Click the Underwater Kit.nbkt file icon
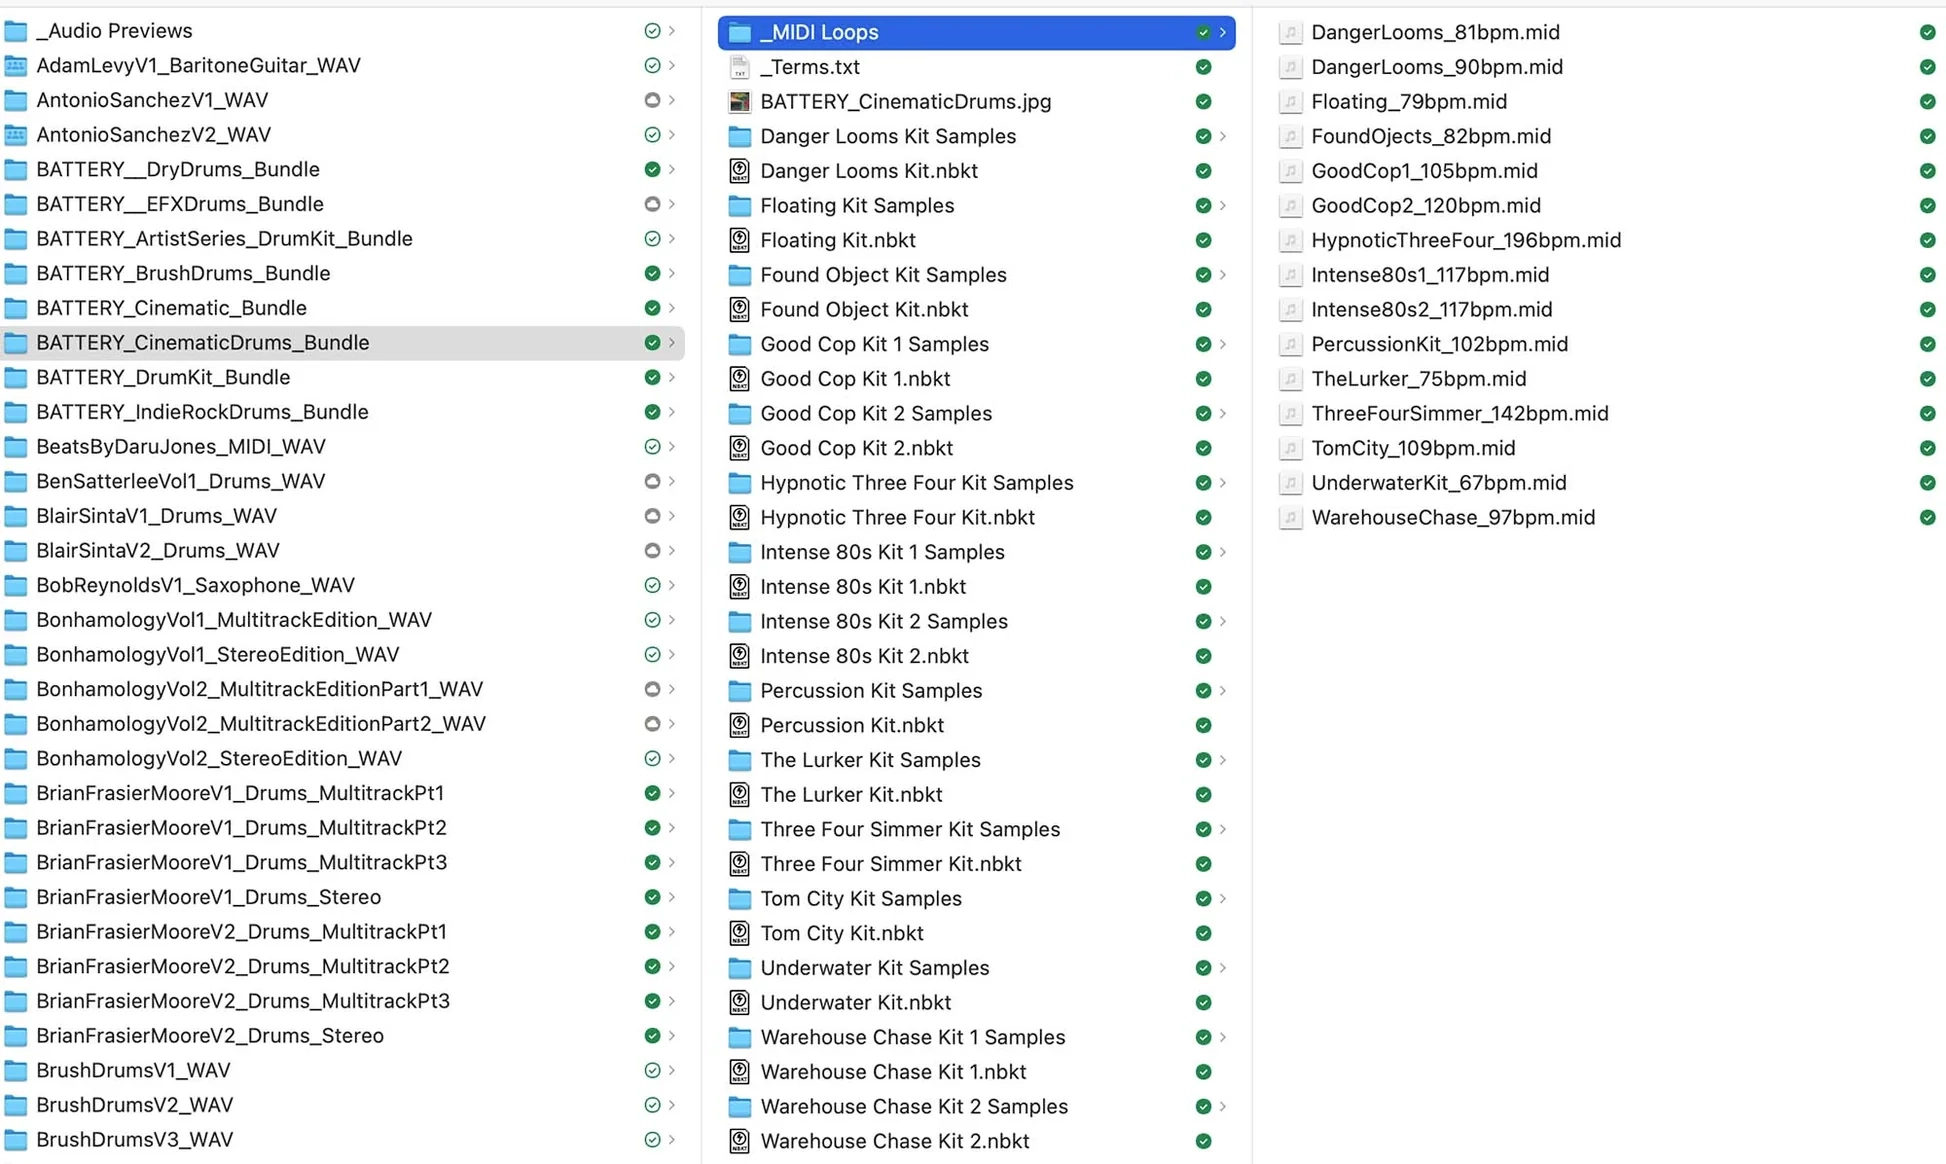 (x=739, y=1002)
